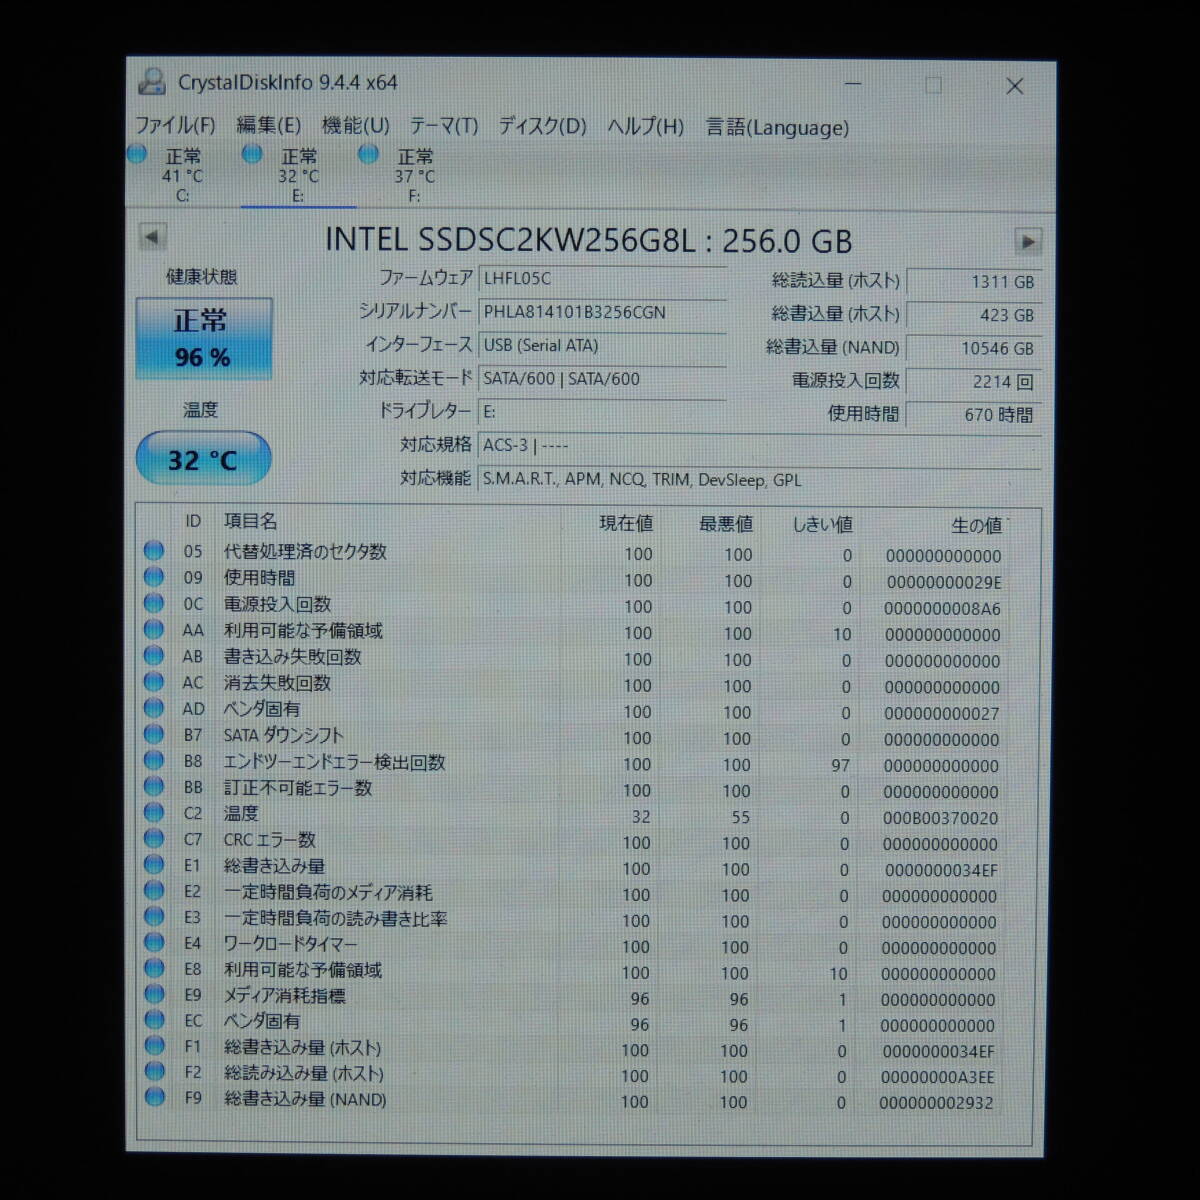Go to next disk arrow

(x=1027, y=241)
